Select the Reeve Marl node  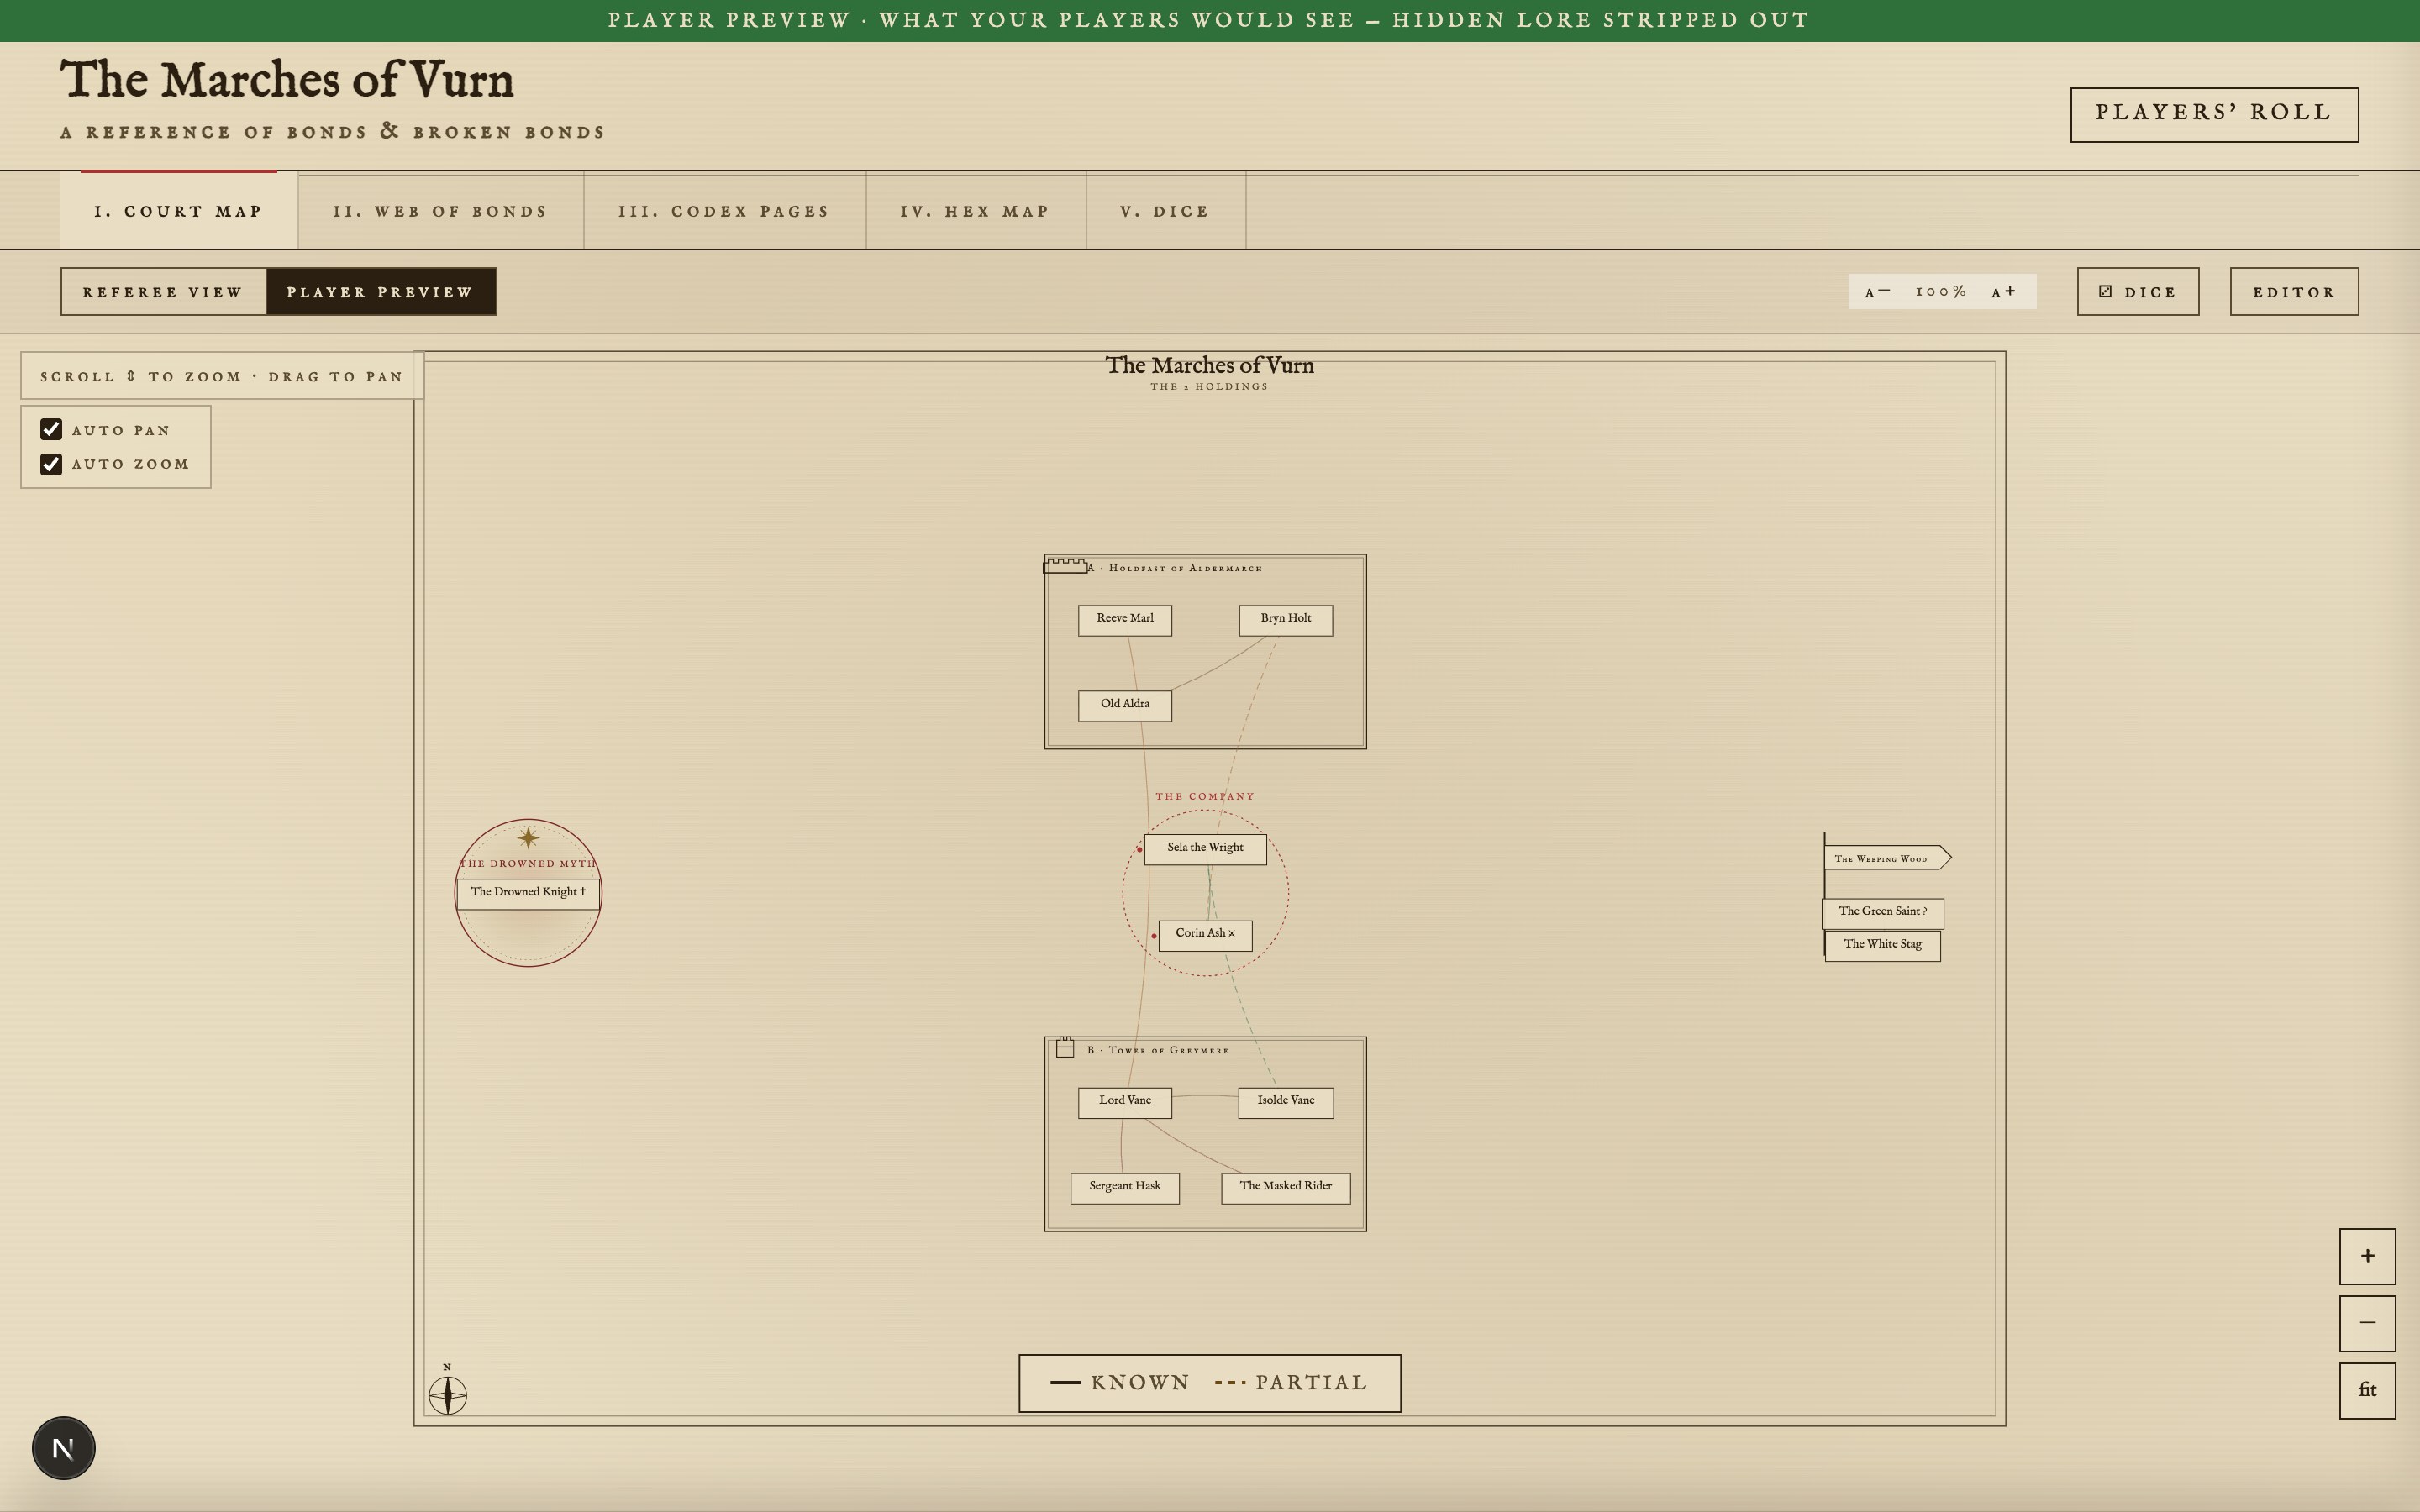(x=1125, y=620)
